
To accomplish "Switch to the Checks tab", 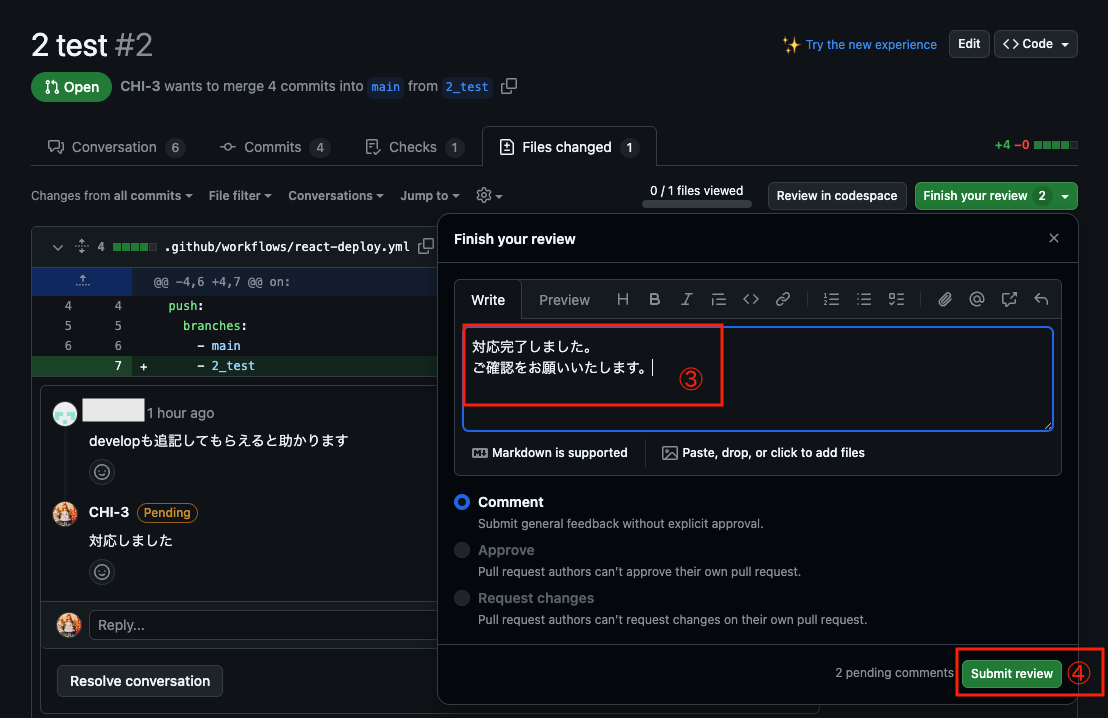I will click(x=413, y=147).
